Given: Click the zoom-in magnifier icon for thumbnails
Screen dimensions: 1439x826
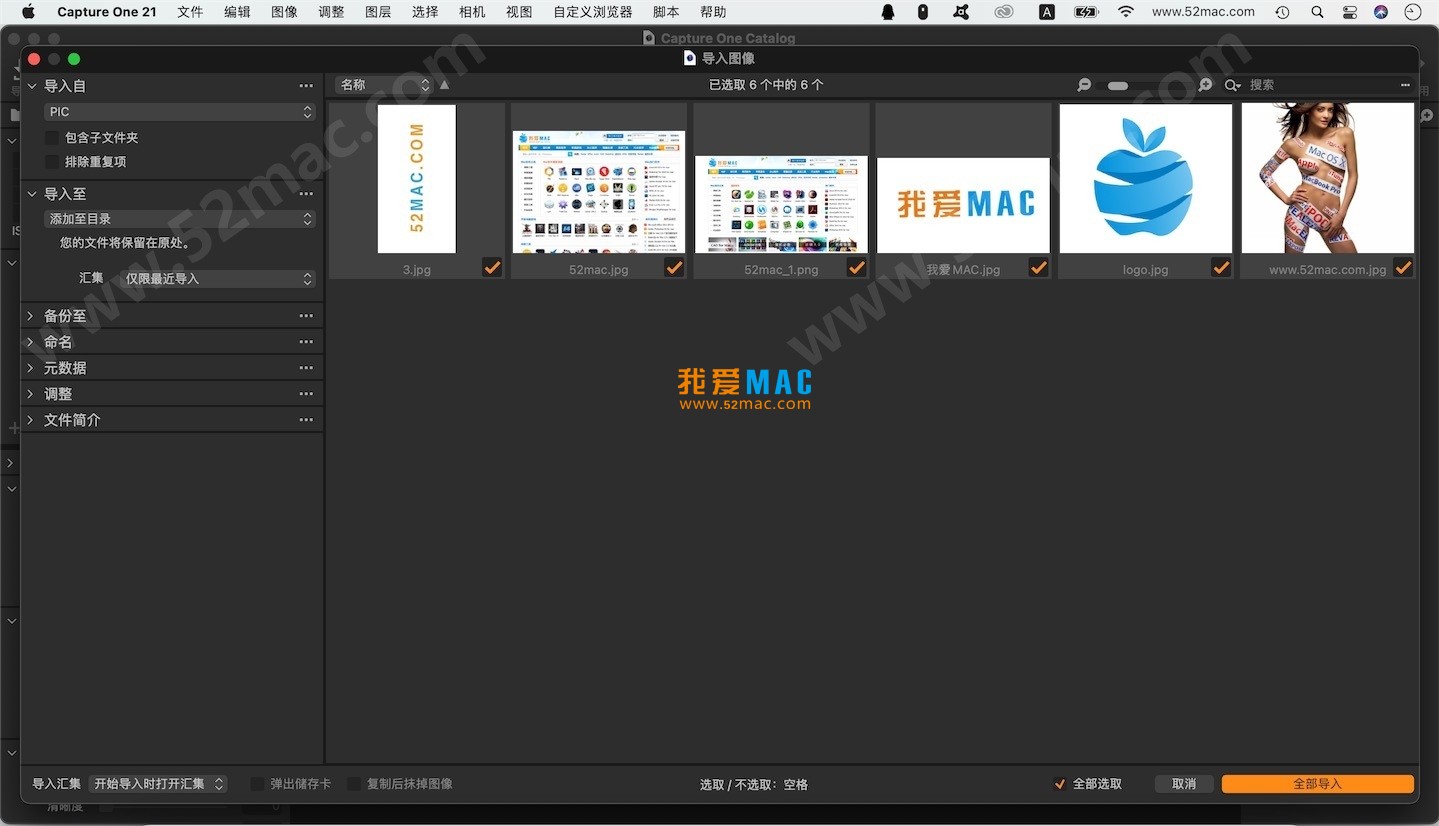Looking at the screenshot, I should click(1205, 85).
